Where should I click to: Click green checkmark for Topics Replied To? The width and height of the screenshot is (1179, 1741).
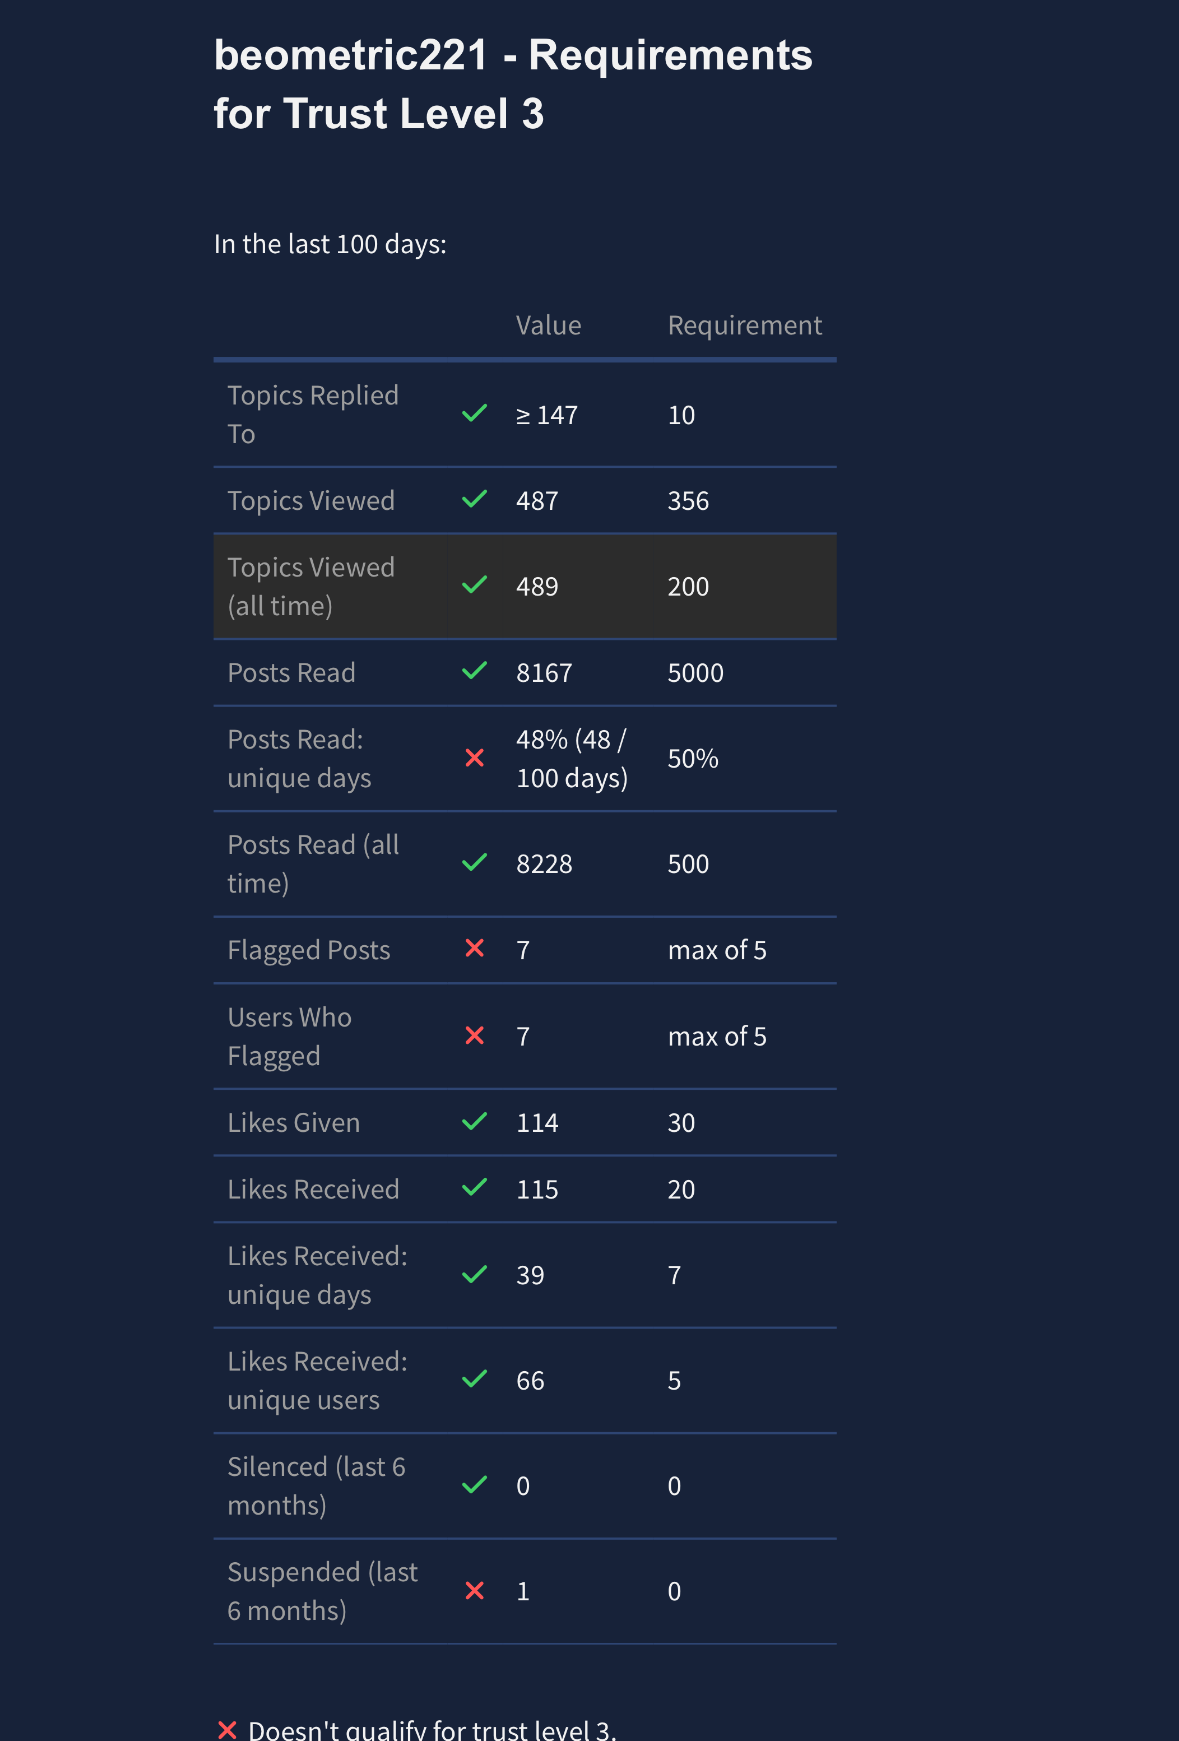click(475, 413)
